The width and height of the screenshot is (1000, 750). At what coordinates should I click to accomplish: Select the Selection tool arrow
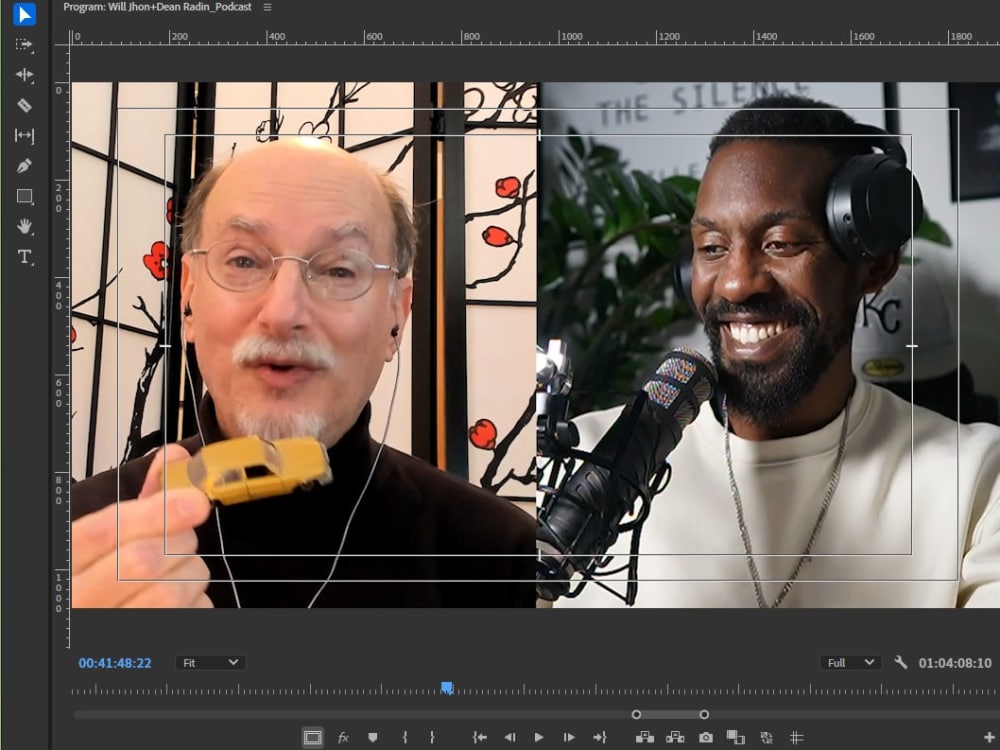coord(24,14)
